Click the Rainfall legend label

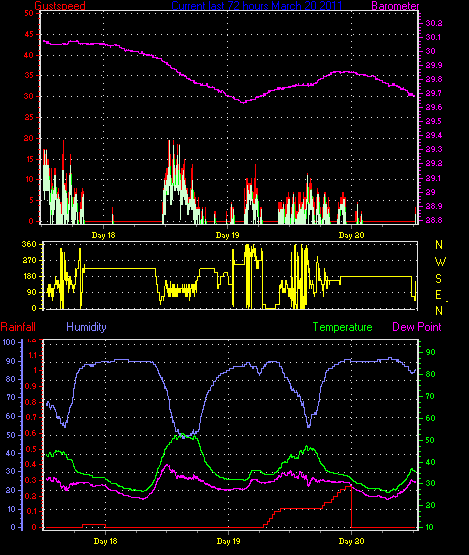[x=18, y=327]
